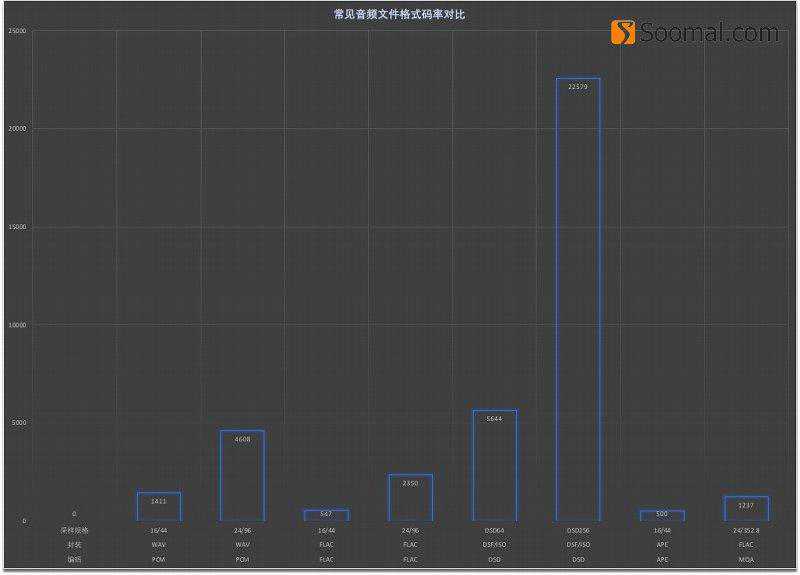This screenshot has height=575, width=800.
Task: Click the 采样规格 row header label
Action: (x=74, y=531)
